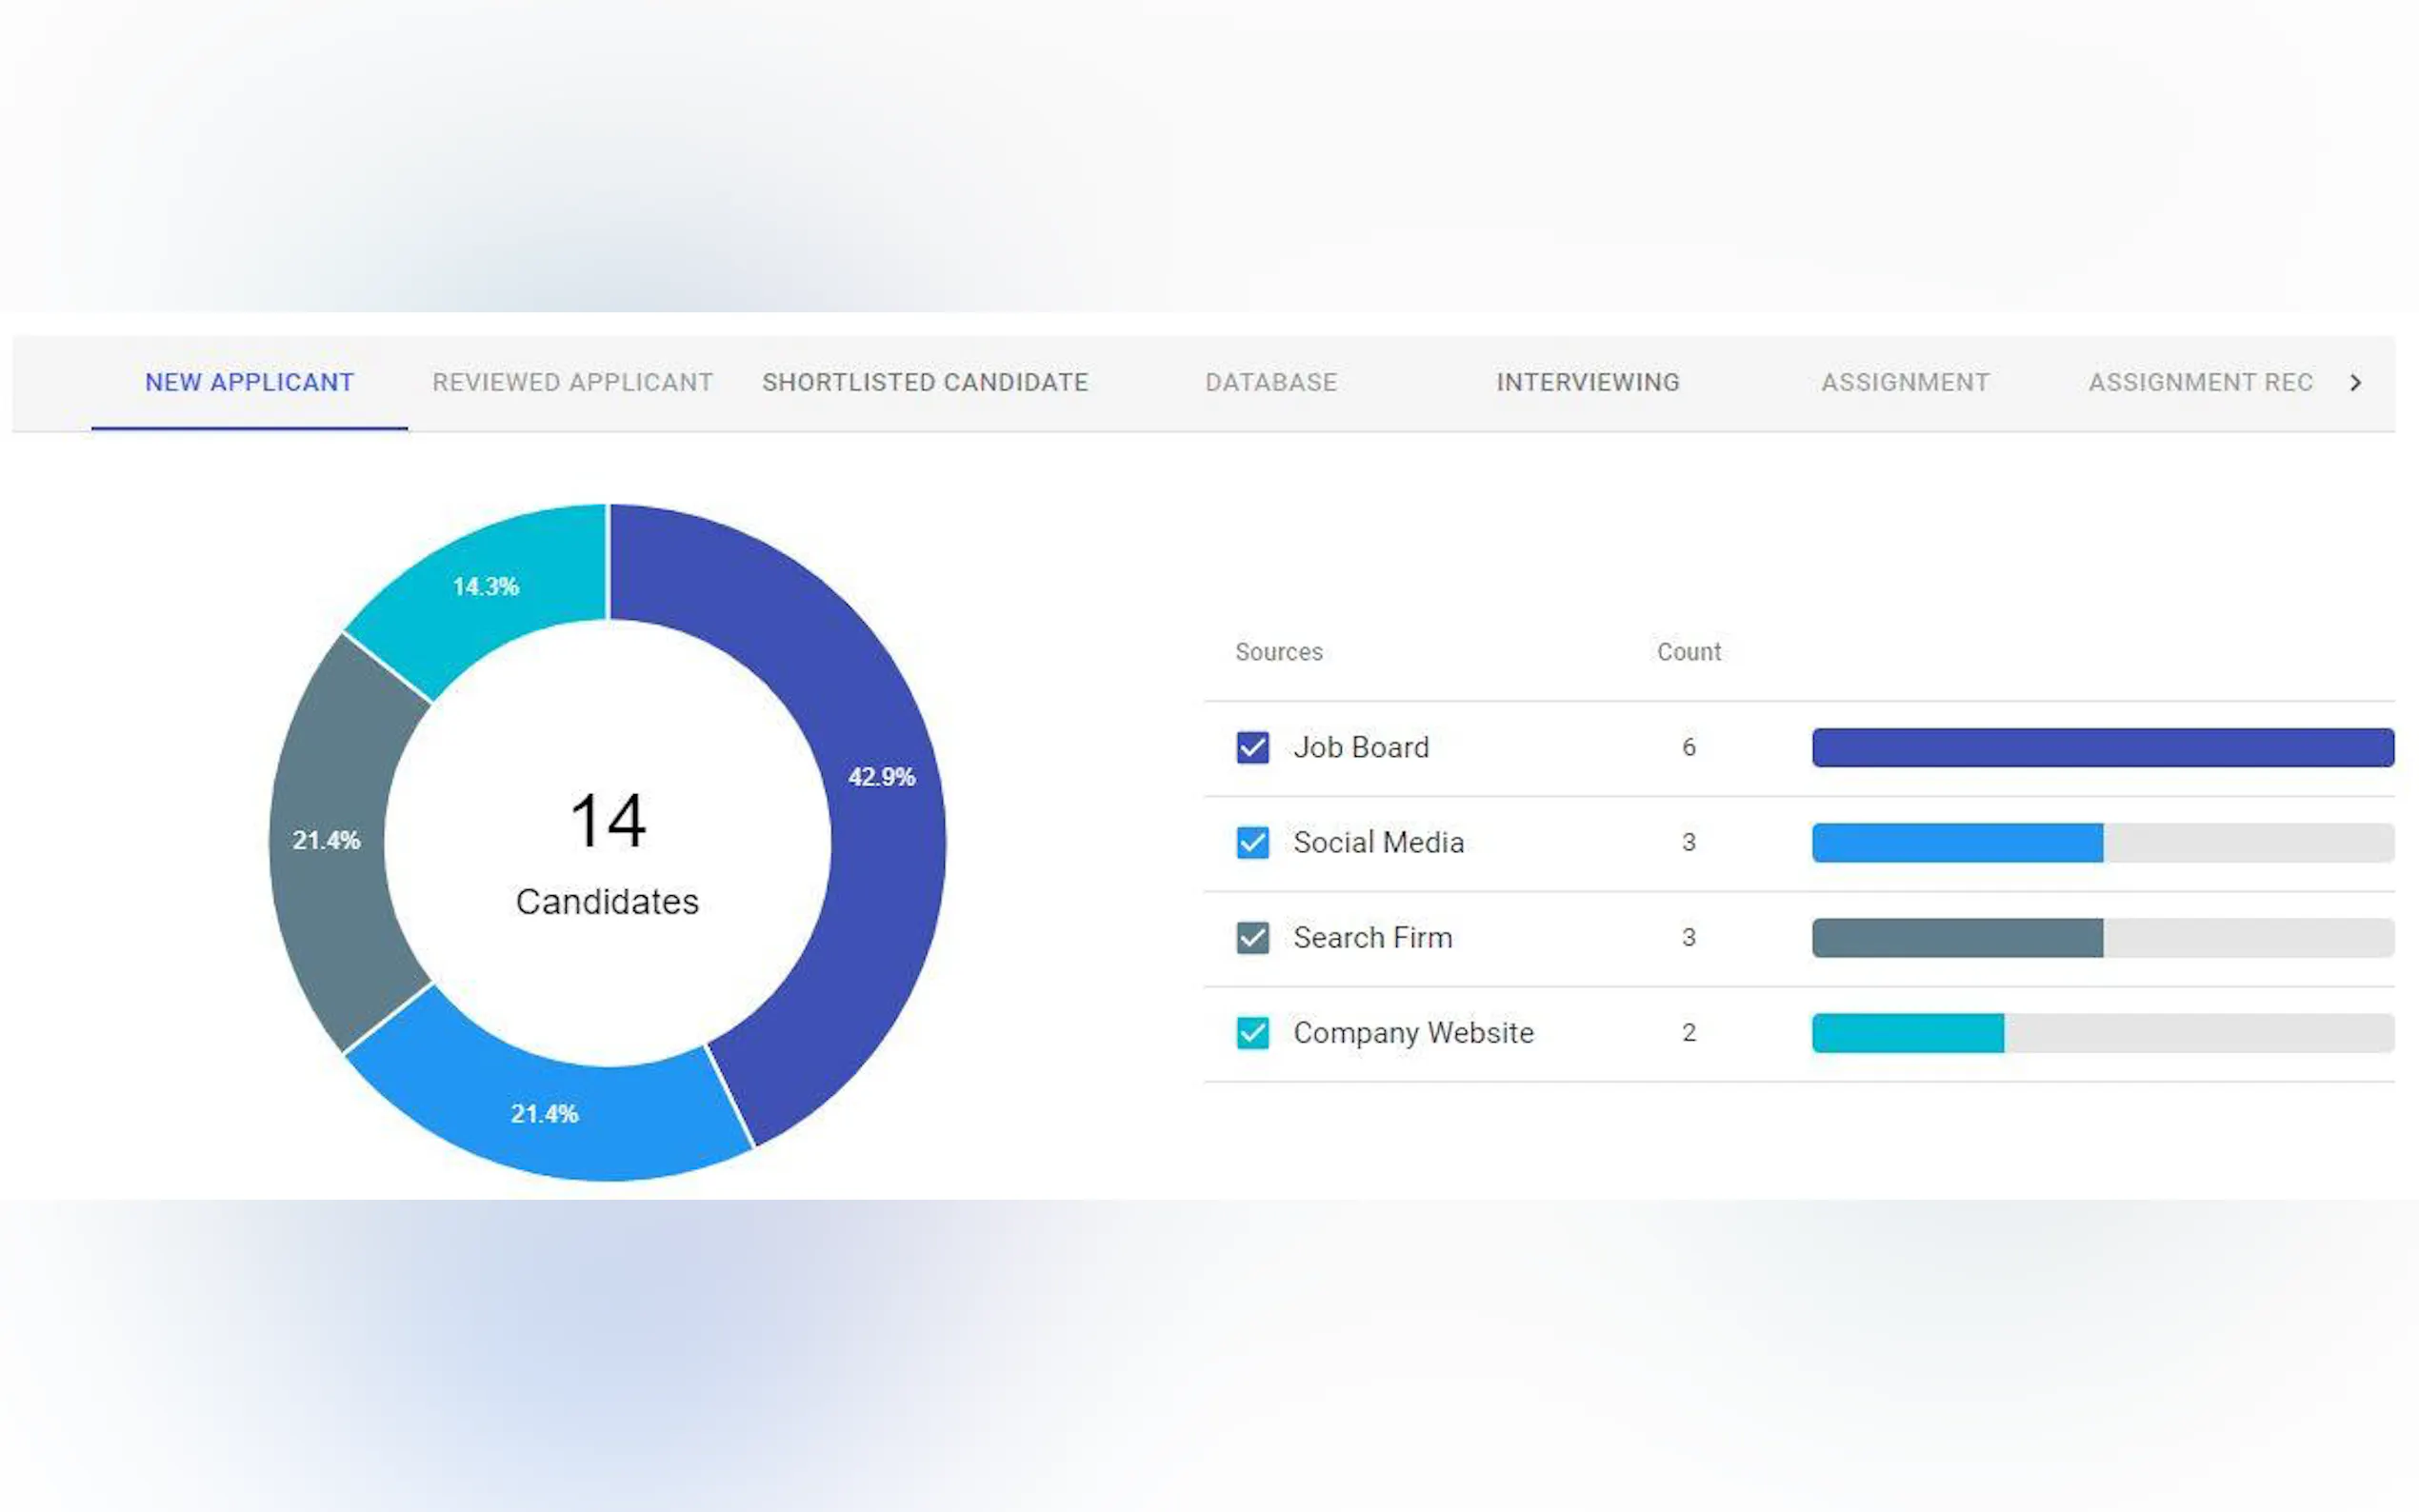Disable the Search Firm checkbox
The image size is (2419, 1512).
click(x=1252, y=937)
